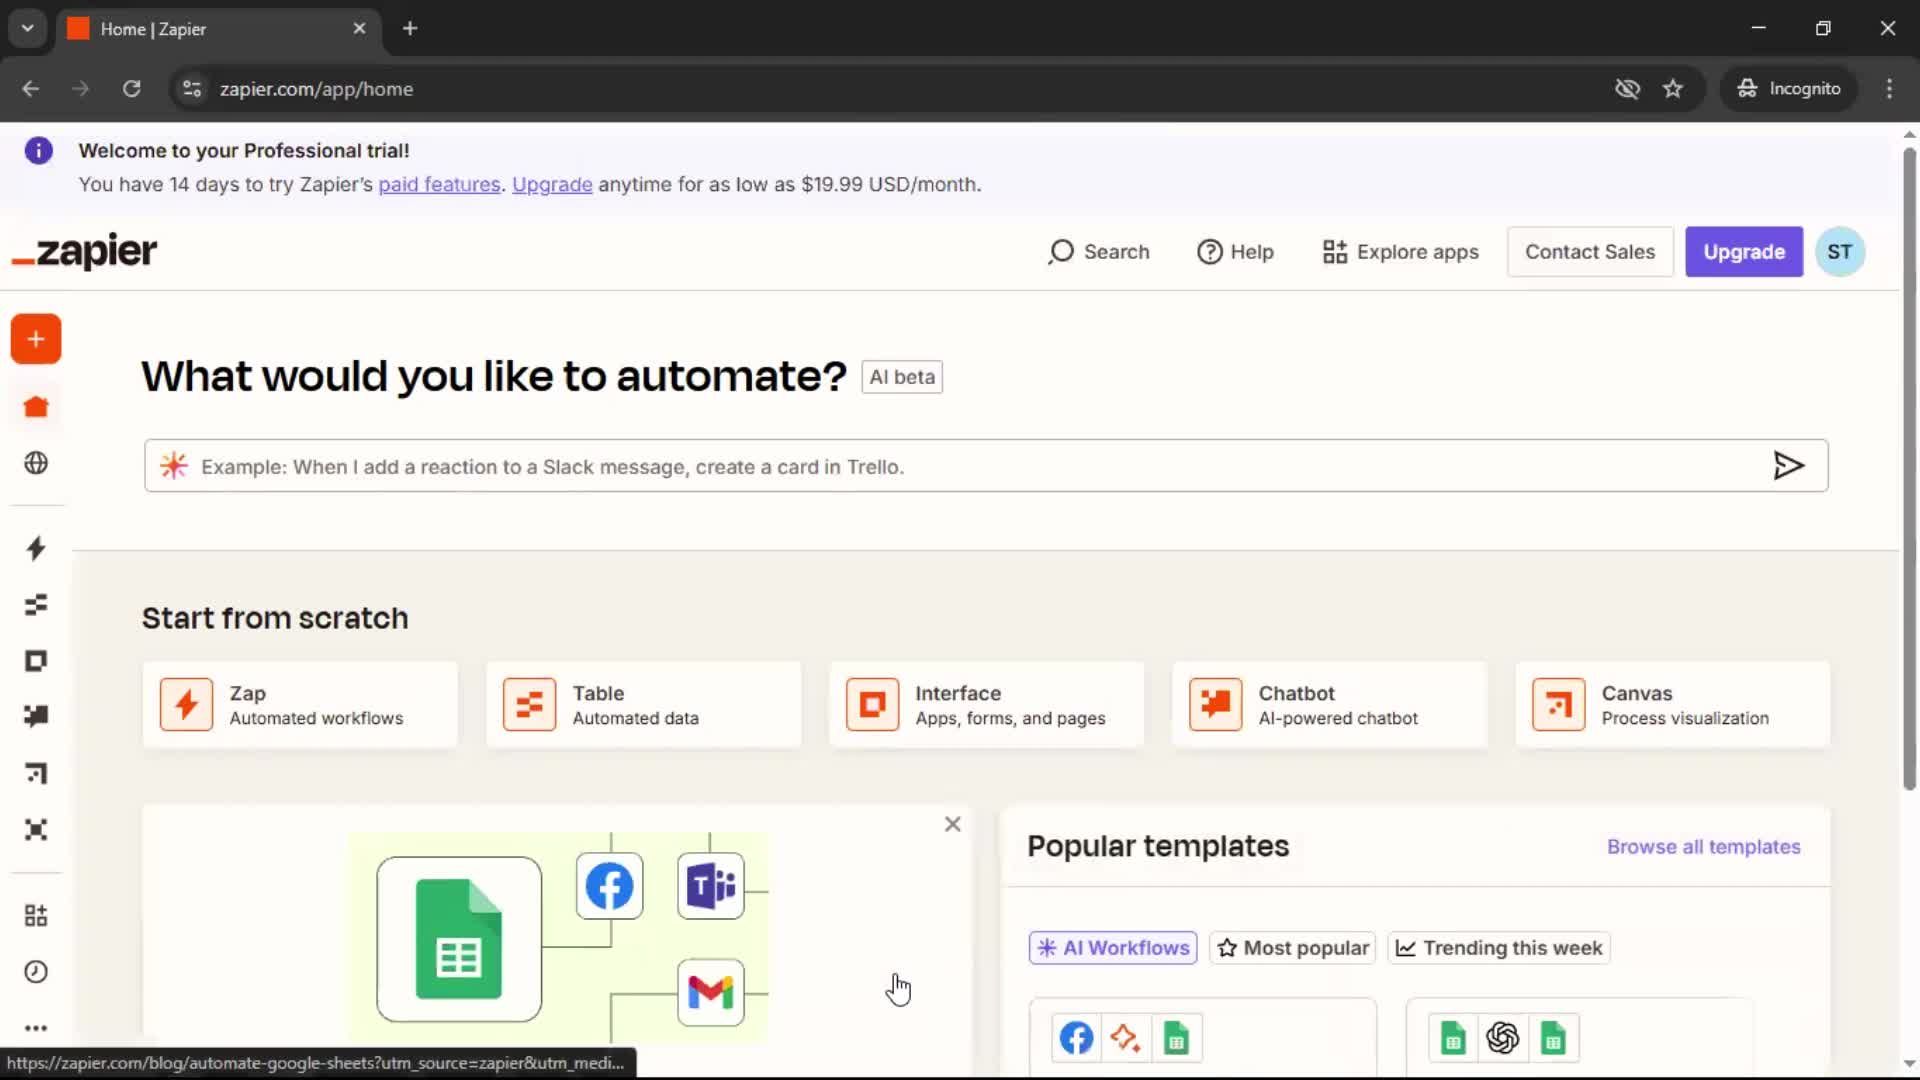1920x1080 pixels.
Task: Open the Chrome three-dot menu
Action: coord(1889,89)
